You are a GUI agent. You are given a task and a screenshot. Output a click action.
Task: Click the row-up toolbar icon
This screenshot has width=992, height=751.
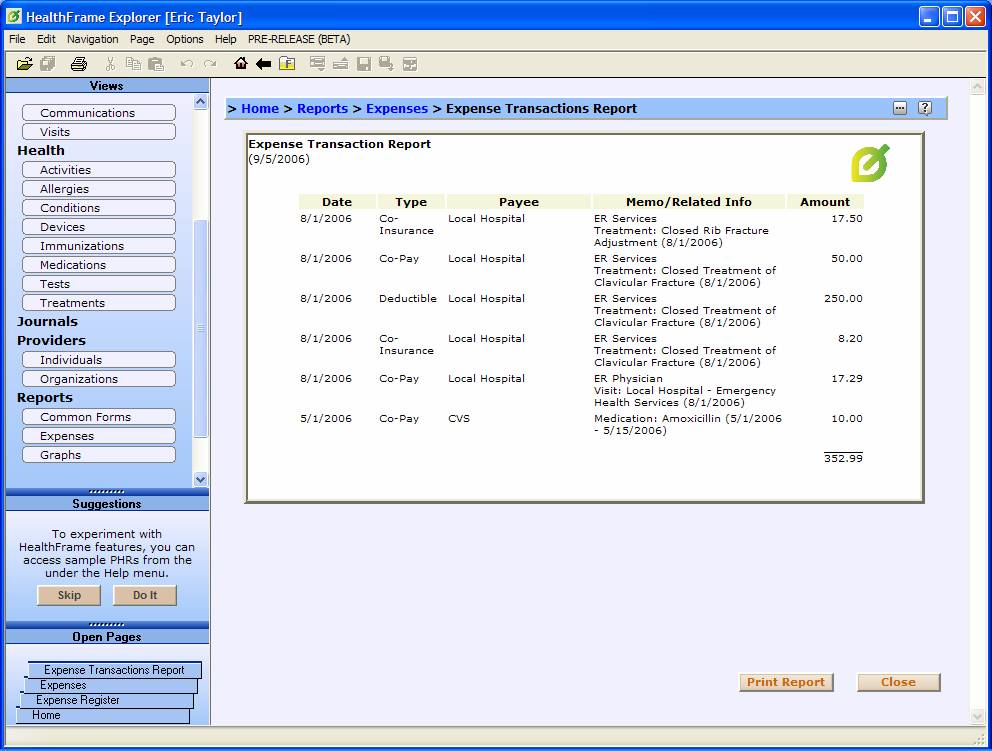340,64
